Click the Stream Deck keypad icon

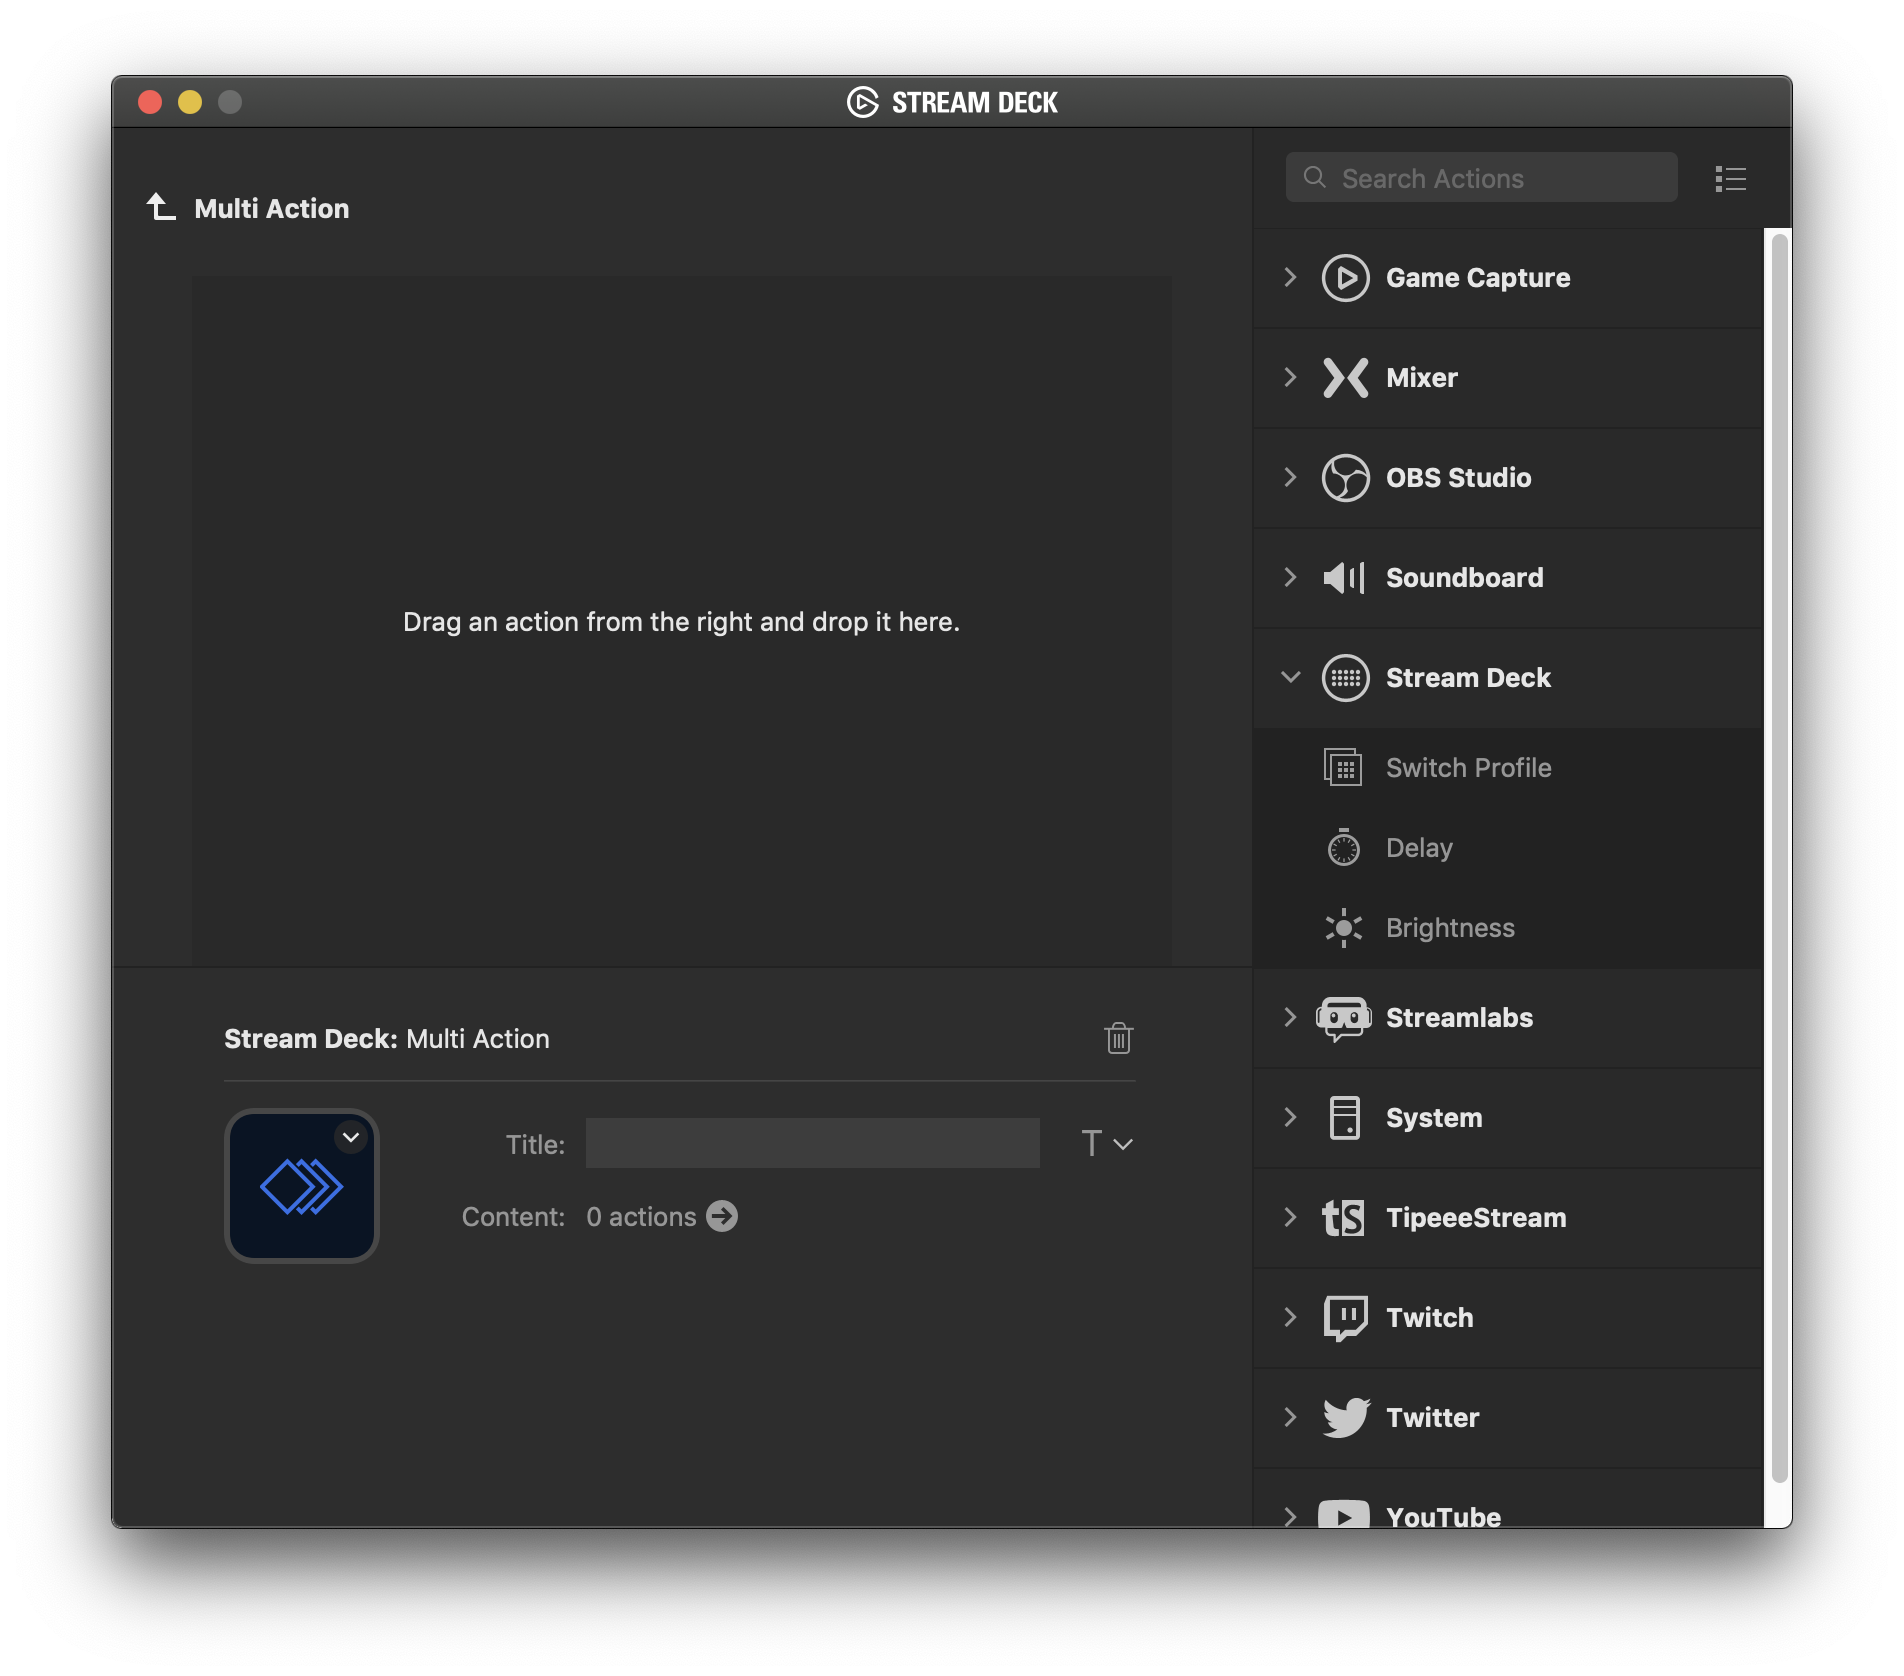coord(1345,678)
